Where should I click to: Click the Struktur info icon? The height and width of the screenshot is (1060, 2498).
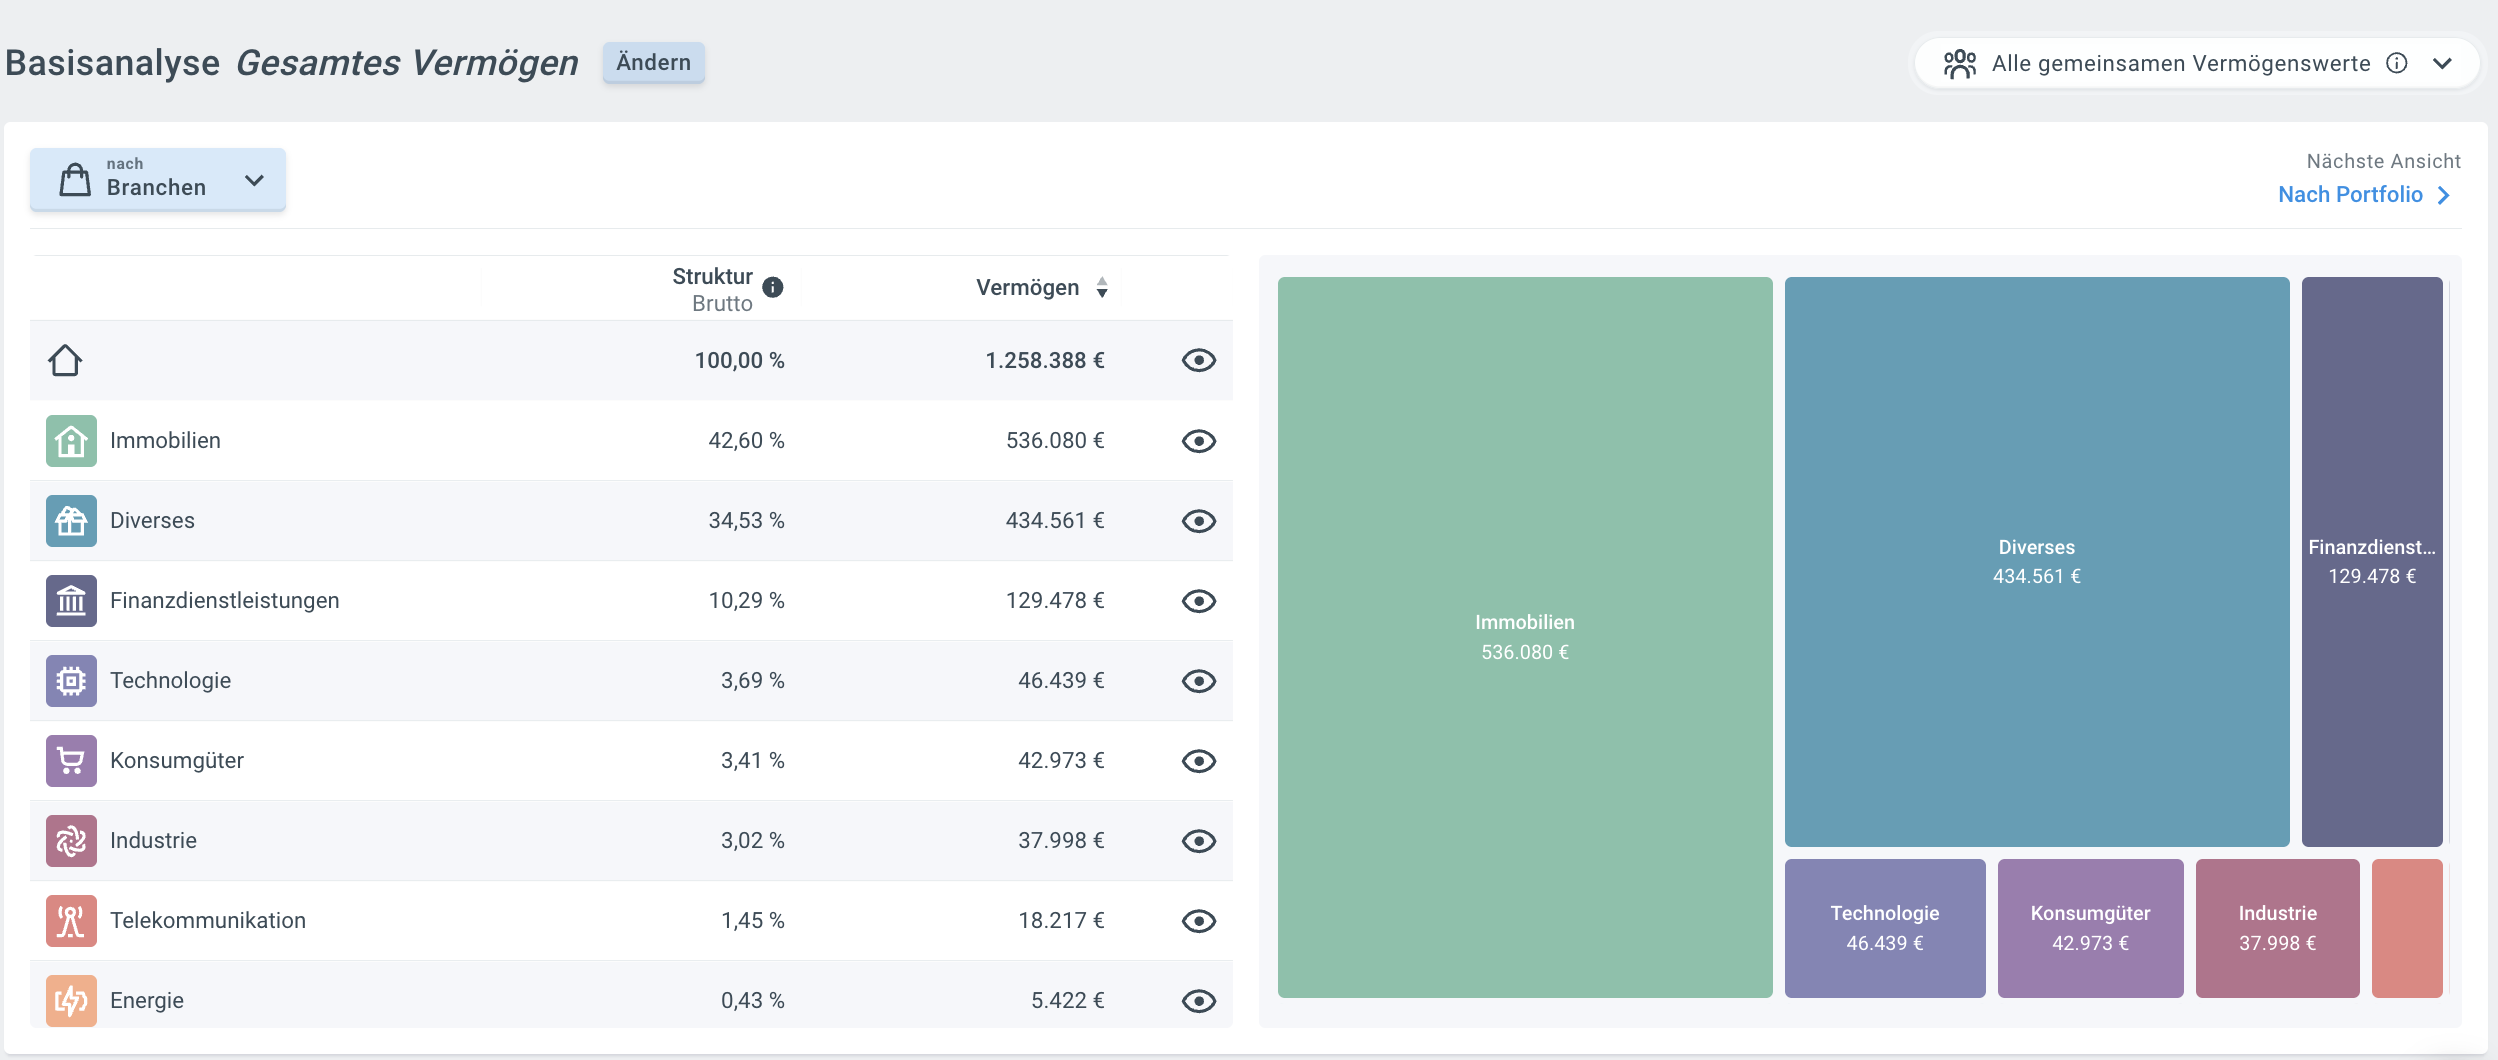click(x=773, y=288)
